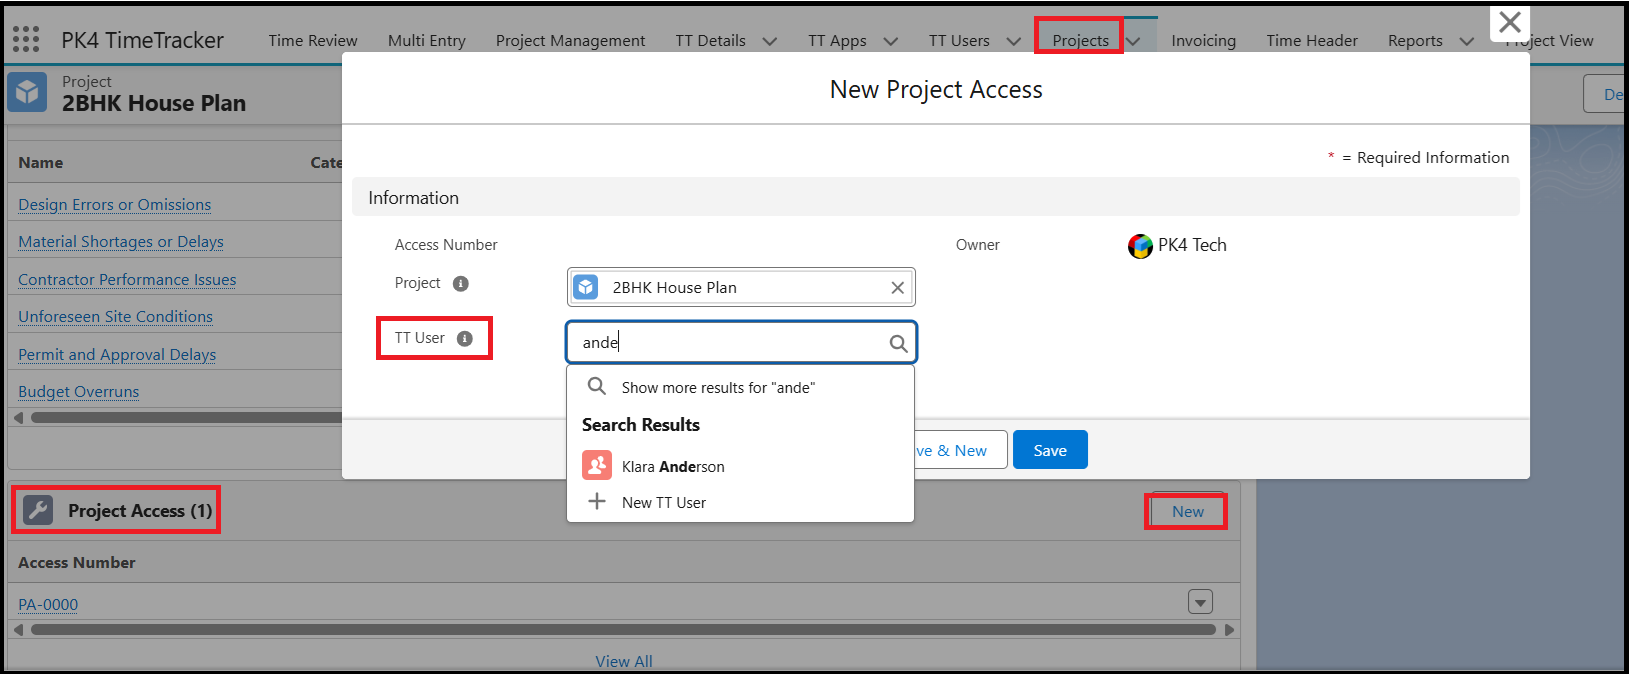The width and height of the screenshot is (1629, 674).
Task: Click the Name column header
Action: [x=41, y=163]
